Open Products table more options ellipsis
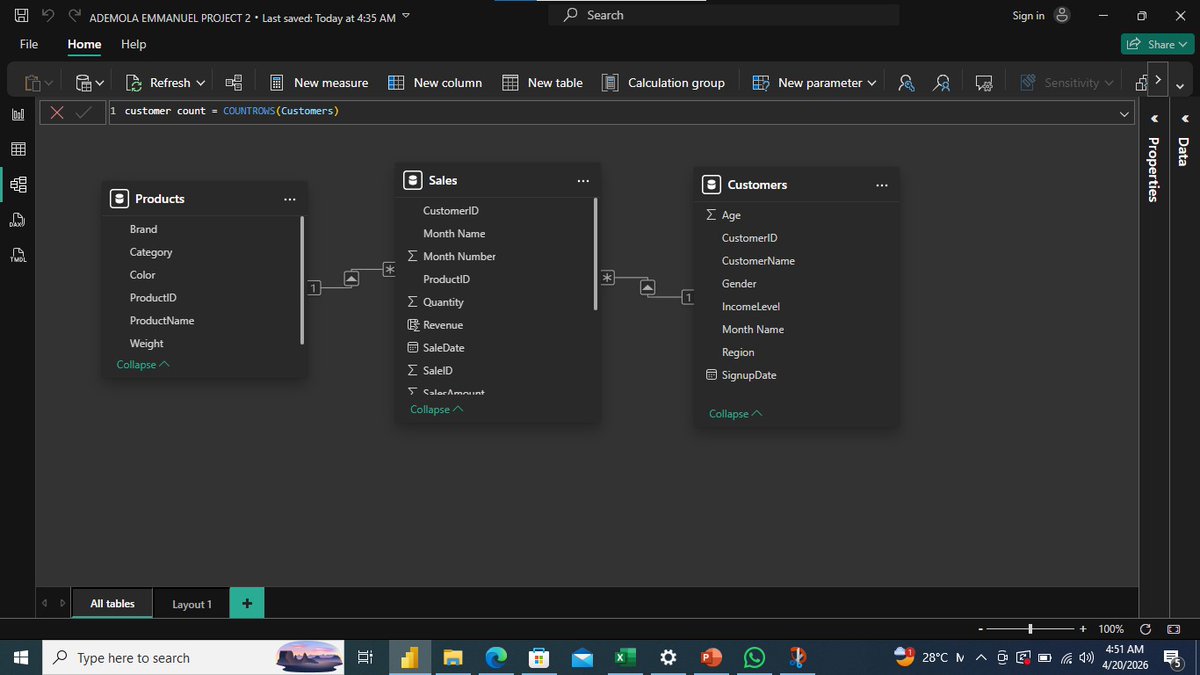This screenshot has width=1200, height=675. point(289,199)
